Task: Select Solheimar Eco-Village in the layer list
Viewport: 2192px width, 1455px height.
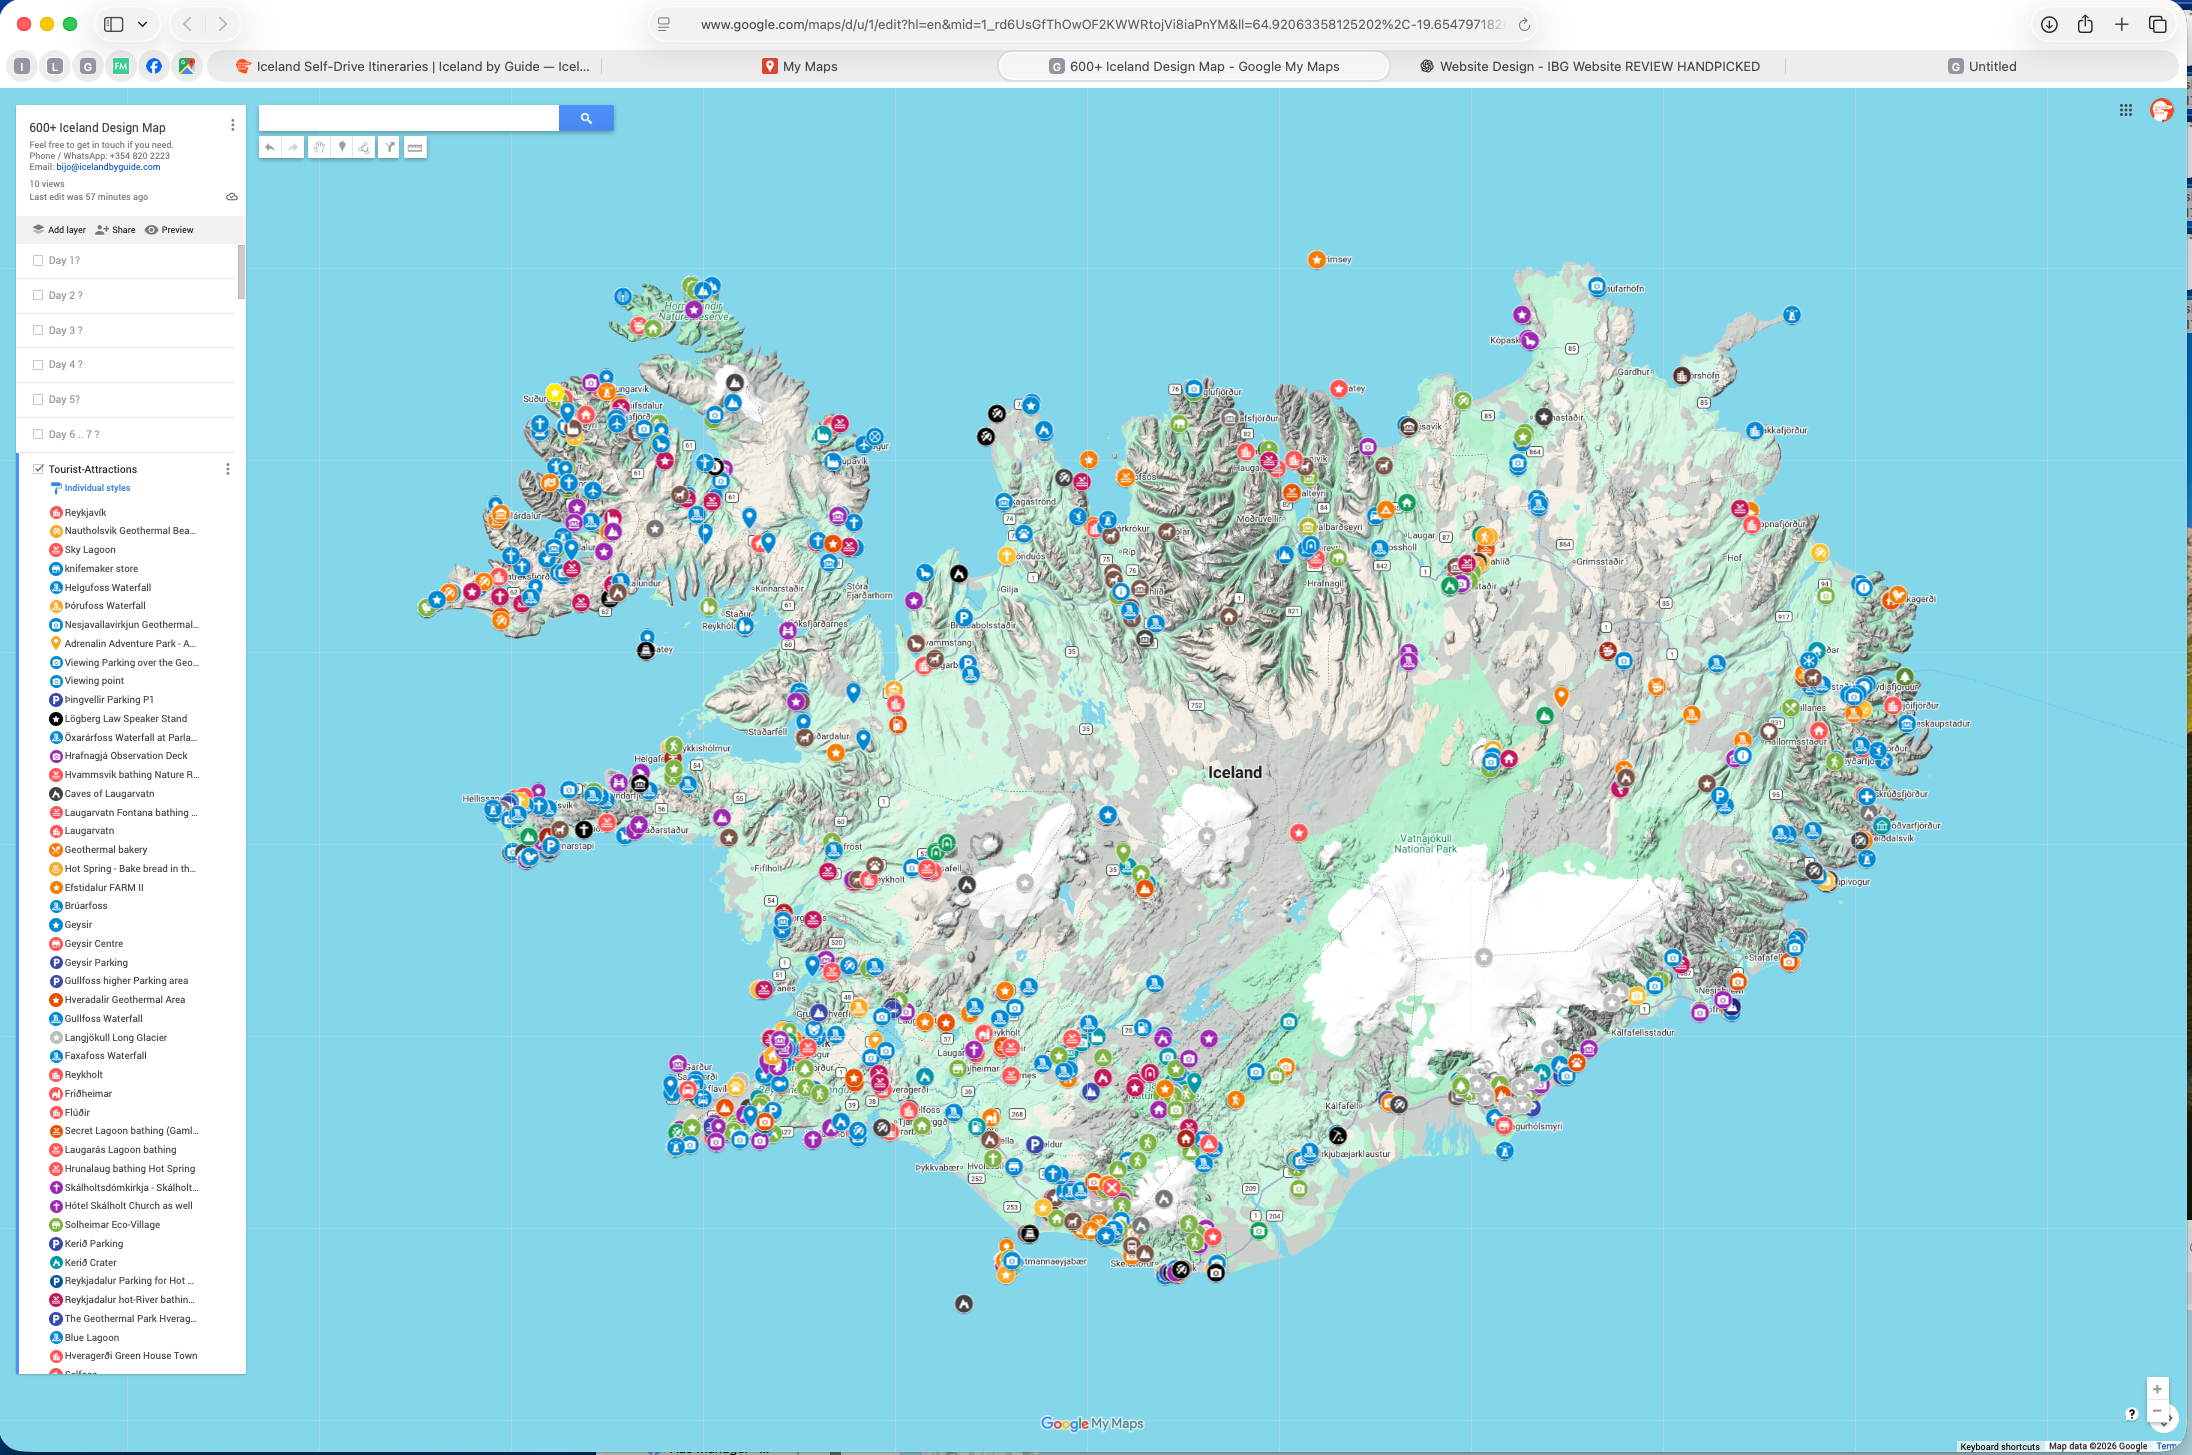Action: tap(112, 1225)
